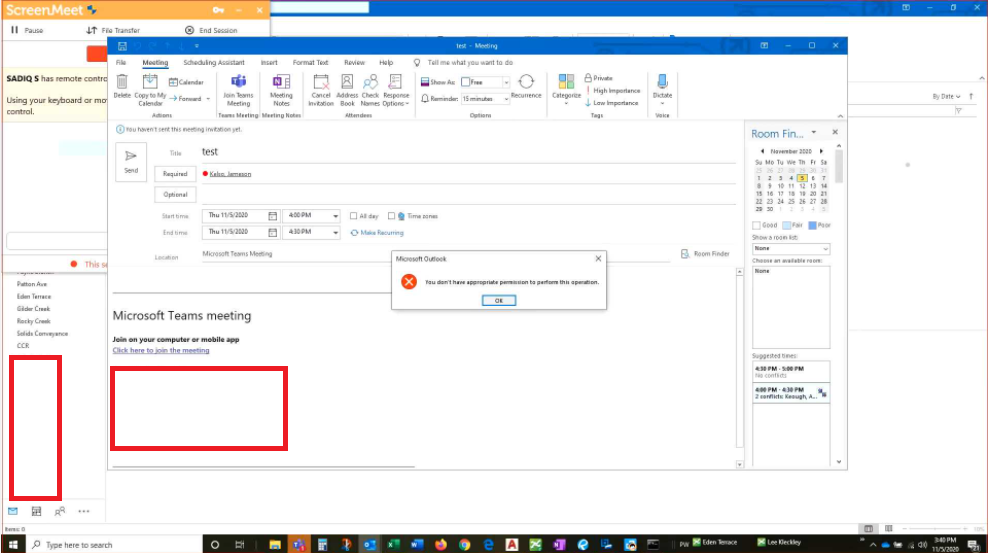
Task: Go to next month in Room Finder calendar
Action: coord(821,151)
